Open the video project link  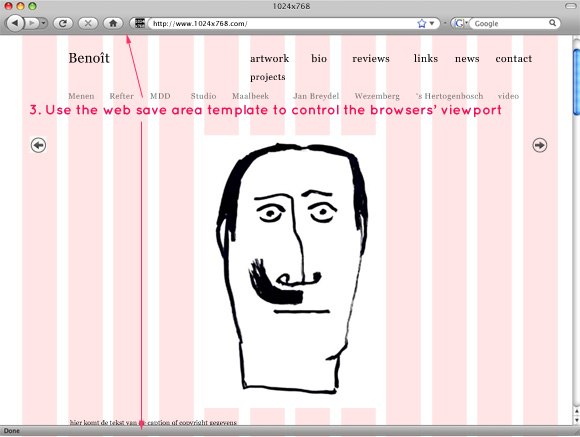click(508, 96)
